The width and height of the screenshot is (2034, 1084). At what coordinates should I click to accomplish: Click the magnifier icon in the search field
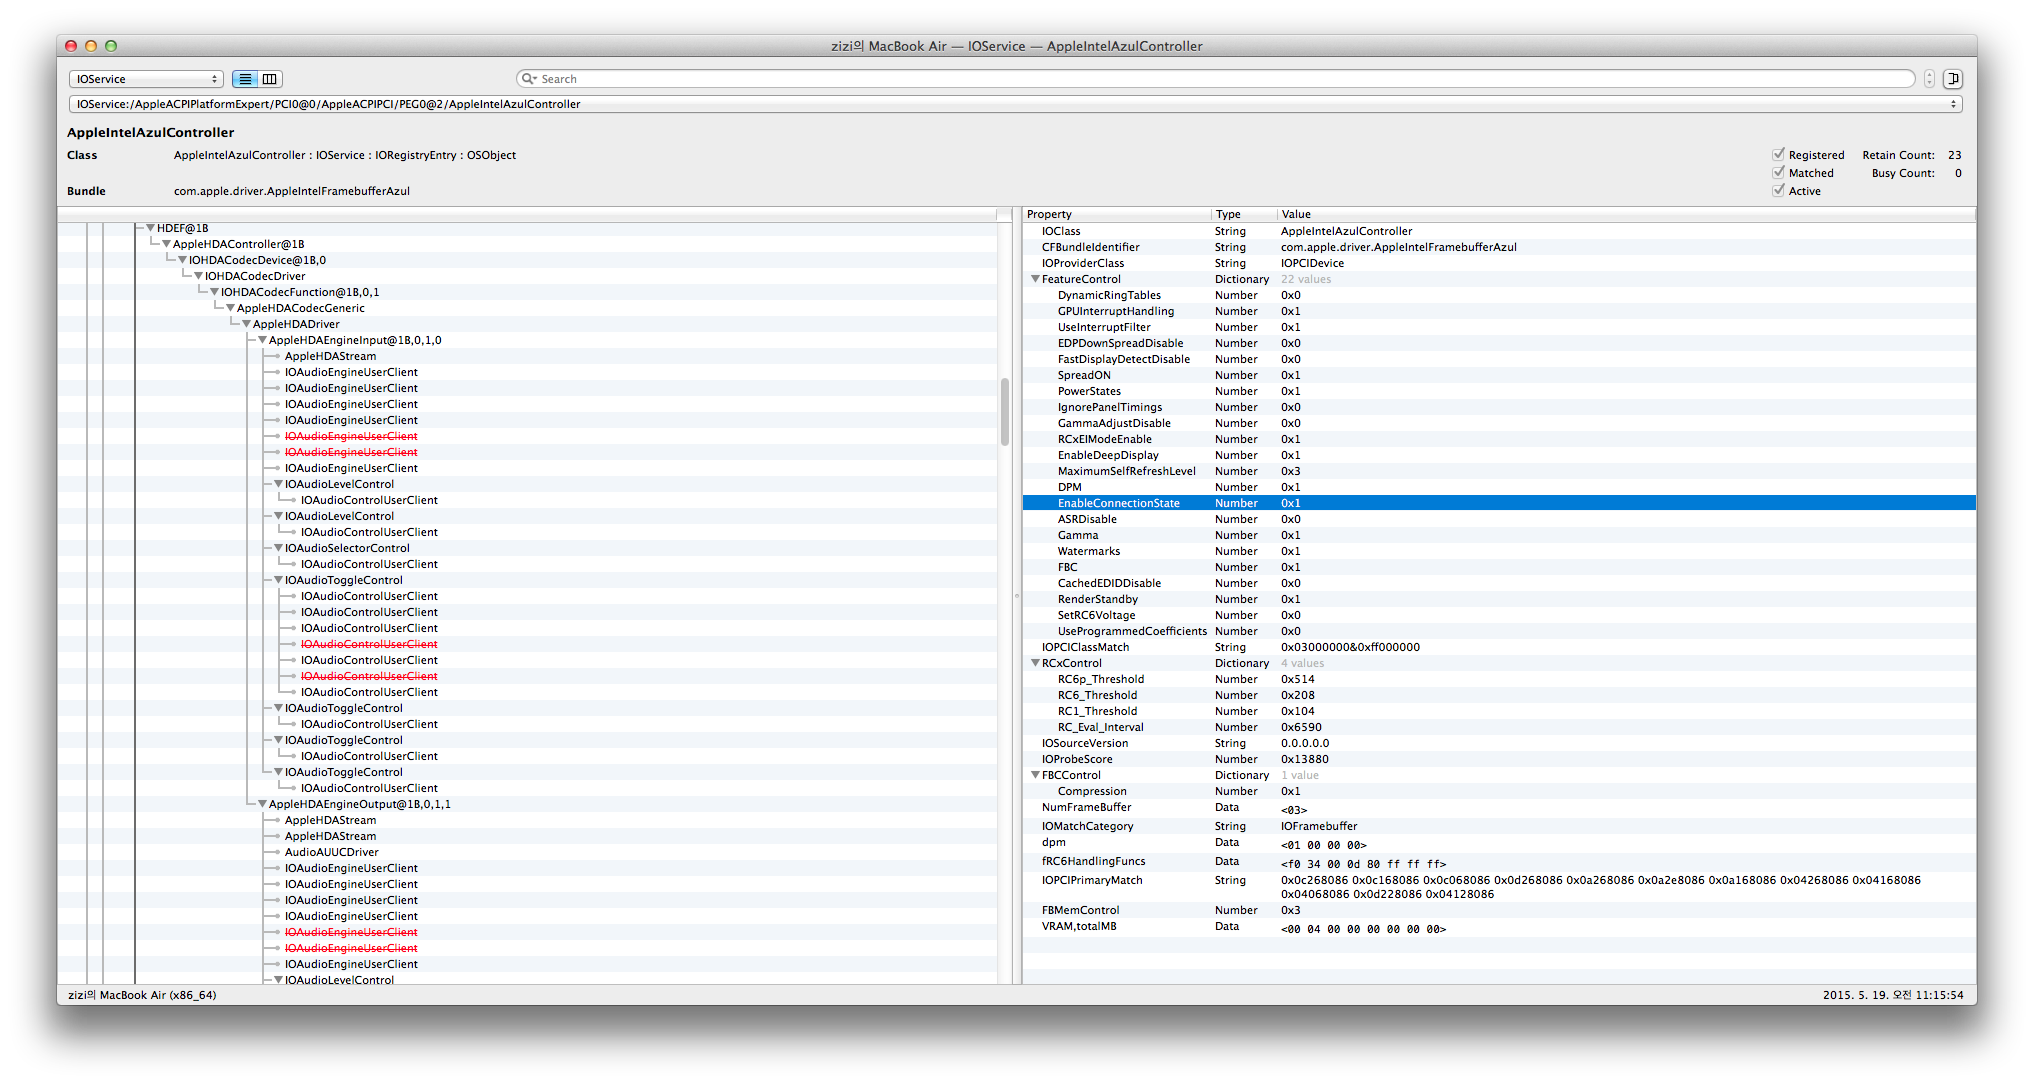pyautogui.click(x=529, y=79)
